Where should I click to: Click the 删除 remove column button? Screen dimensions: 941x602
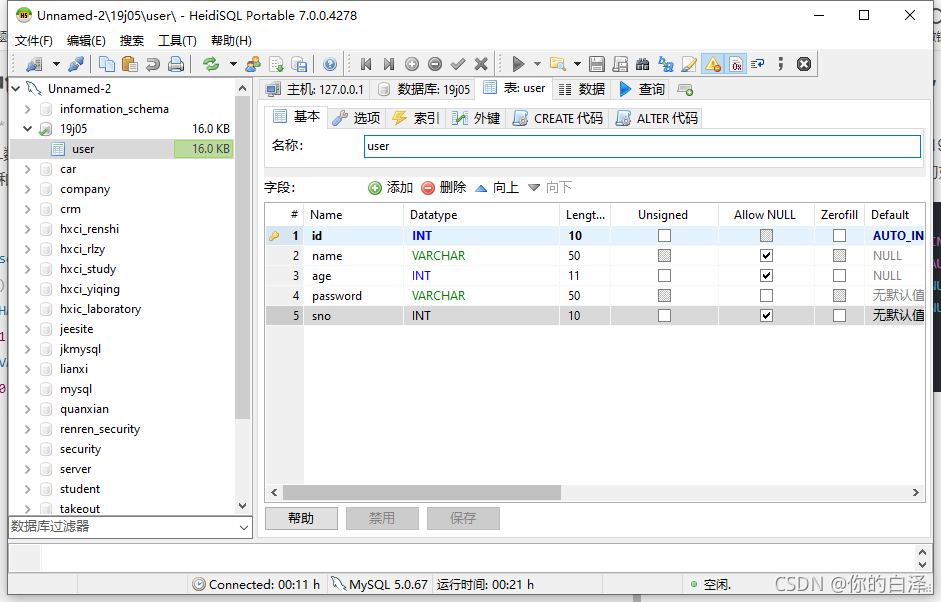pos(443,188)
